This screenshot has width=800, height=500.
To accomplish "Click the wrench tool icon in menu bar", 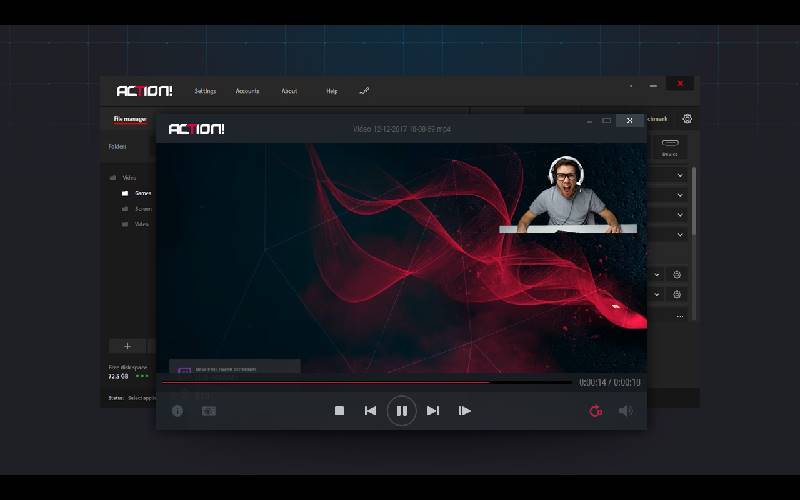I will (364, 91).
